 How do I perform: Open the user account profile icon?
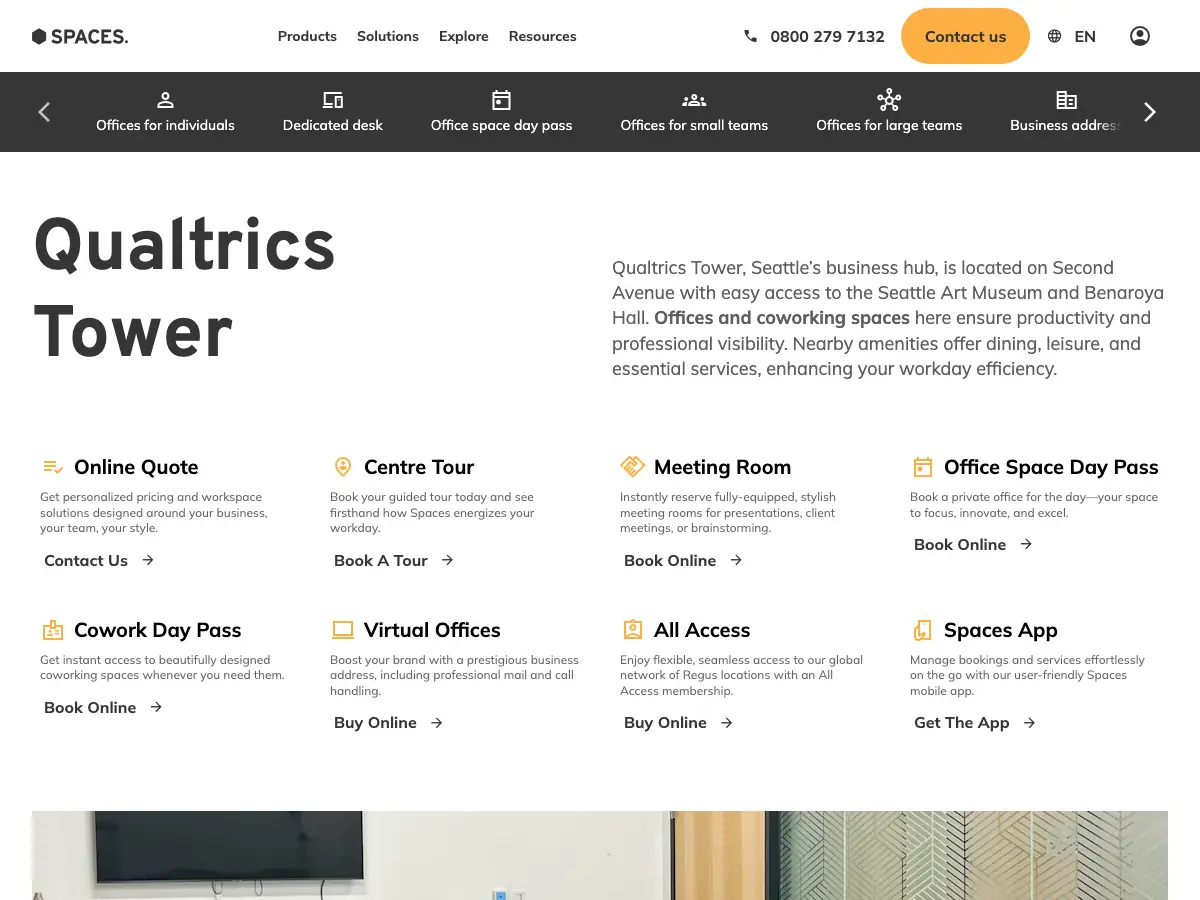pos(1140,36)
